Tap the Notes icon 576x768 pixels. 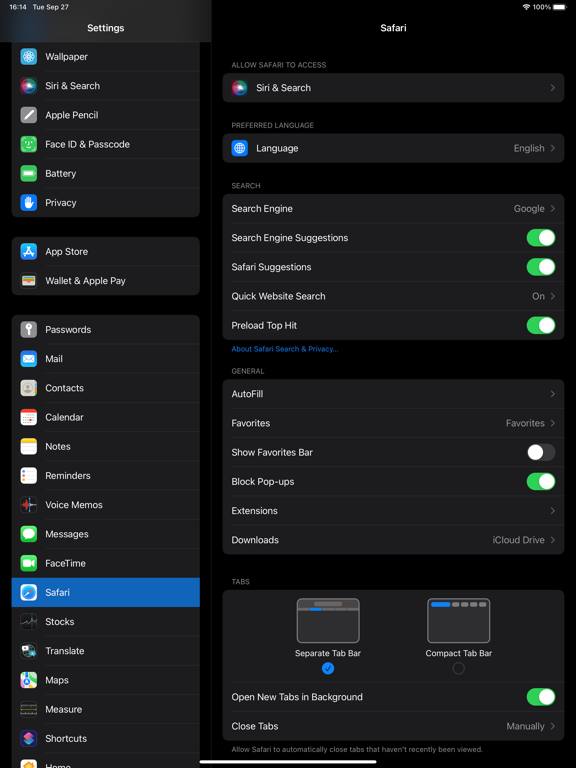coord(28,446)
